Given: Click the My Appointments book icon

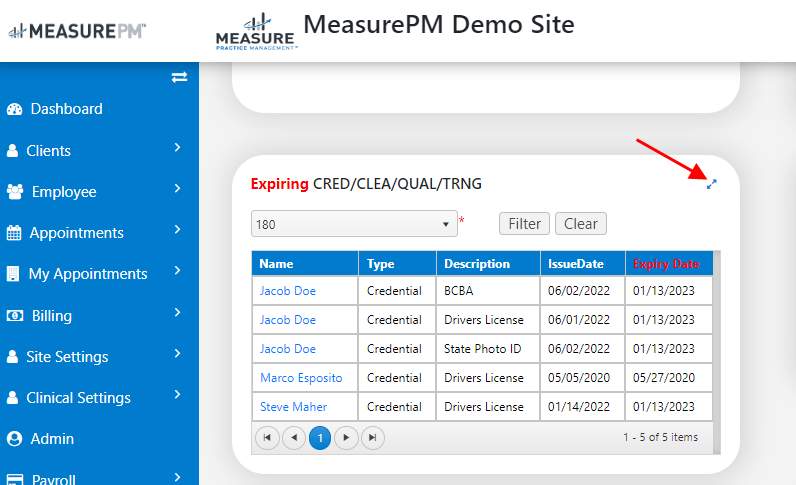Looking at the screenshot, I should click(x=13, y=274).
